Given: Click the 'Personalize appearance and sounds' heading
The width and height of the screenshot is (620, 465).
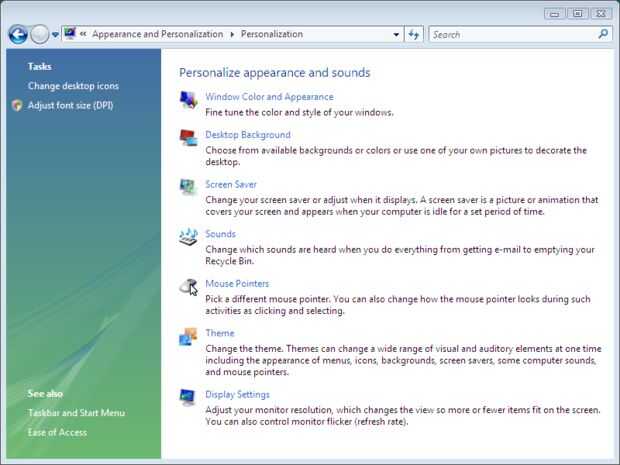Looking at the screenshot, I should tap(274, 73).
